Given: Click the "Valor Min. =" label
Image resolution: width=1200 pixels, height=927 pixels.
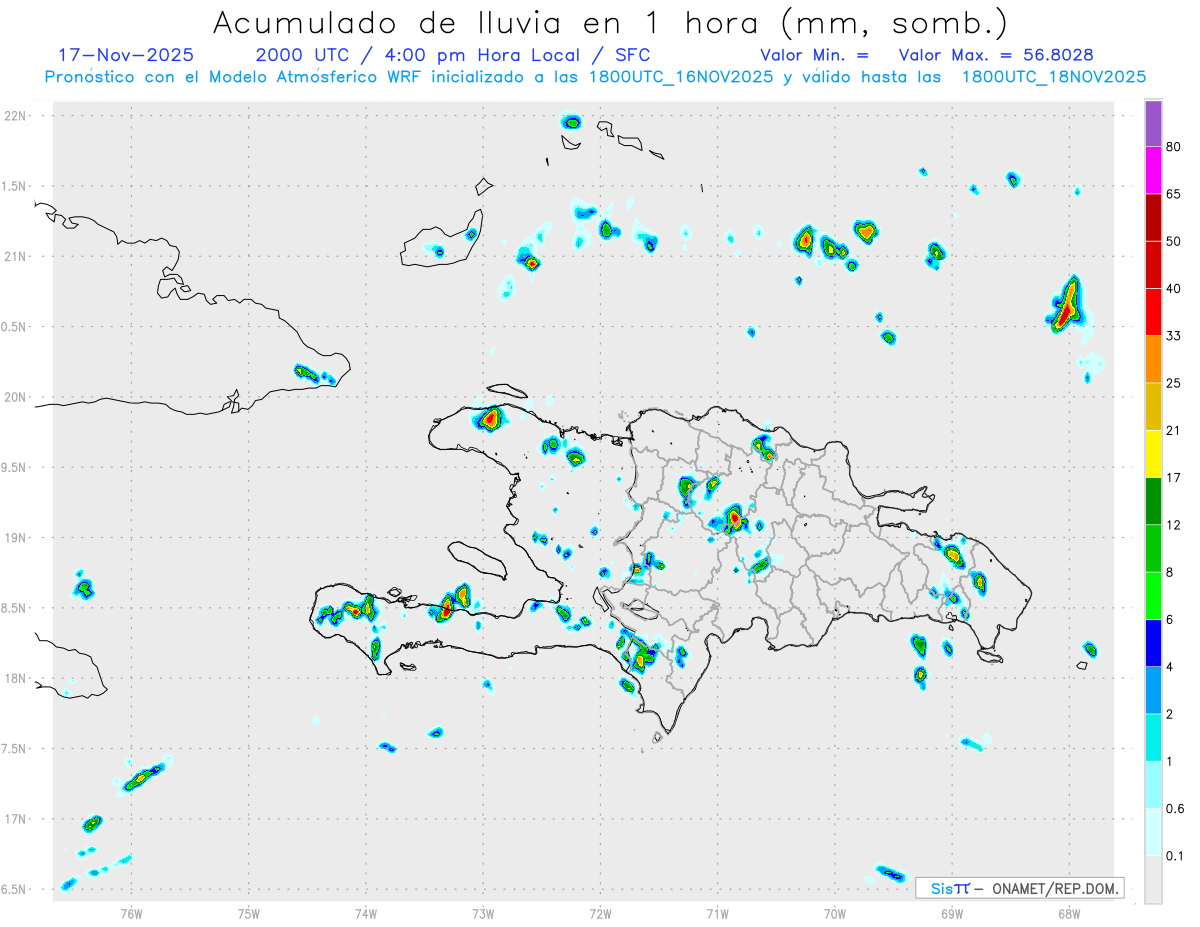Looking at the screenshot, I should (x=814, y=55).
